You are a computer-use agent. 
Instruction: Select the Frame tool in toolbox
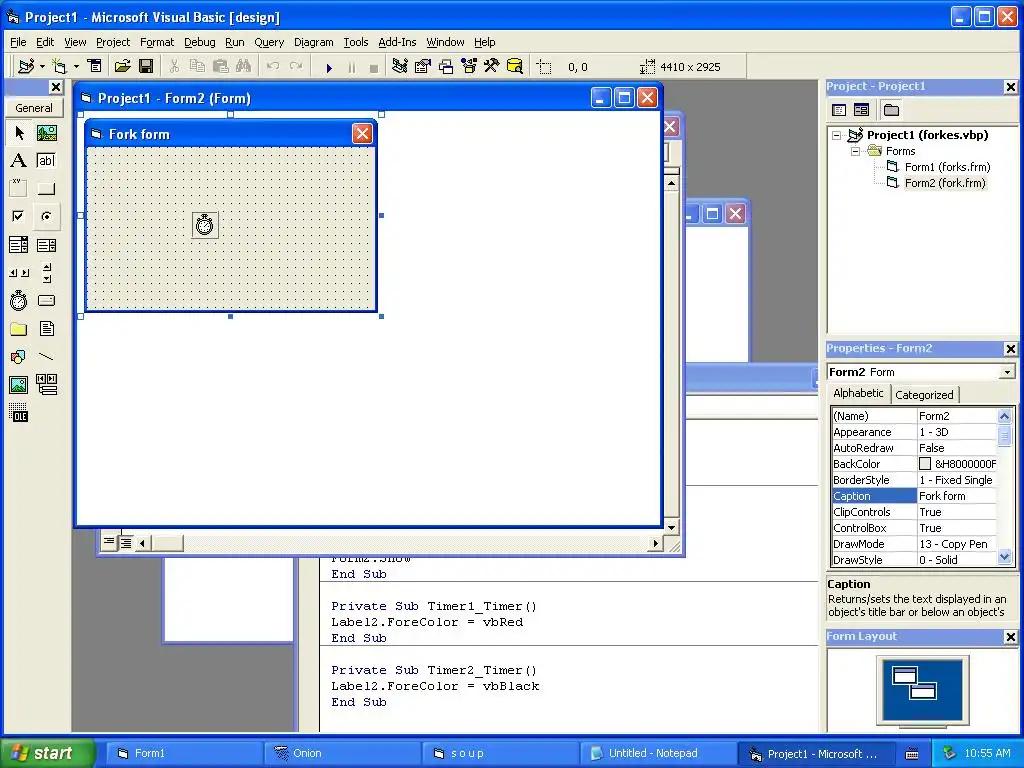[x=19, y=189]
